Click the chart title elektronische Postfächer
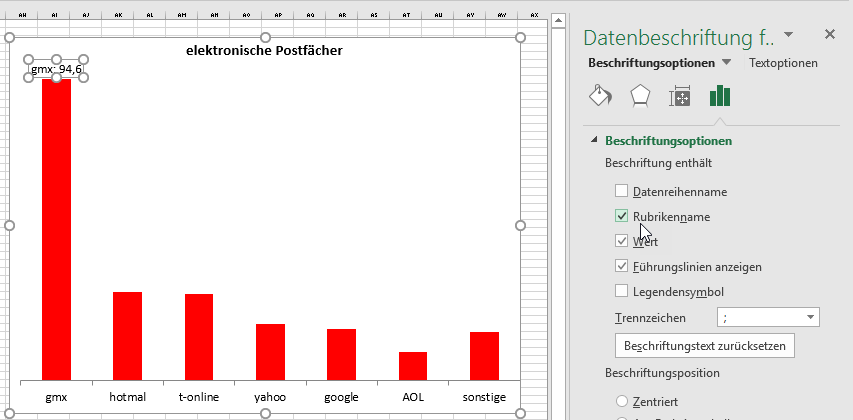The image size is (853, 420). 264,50
